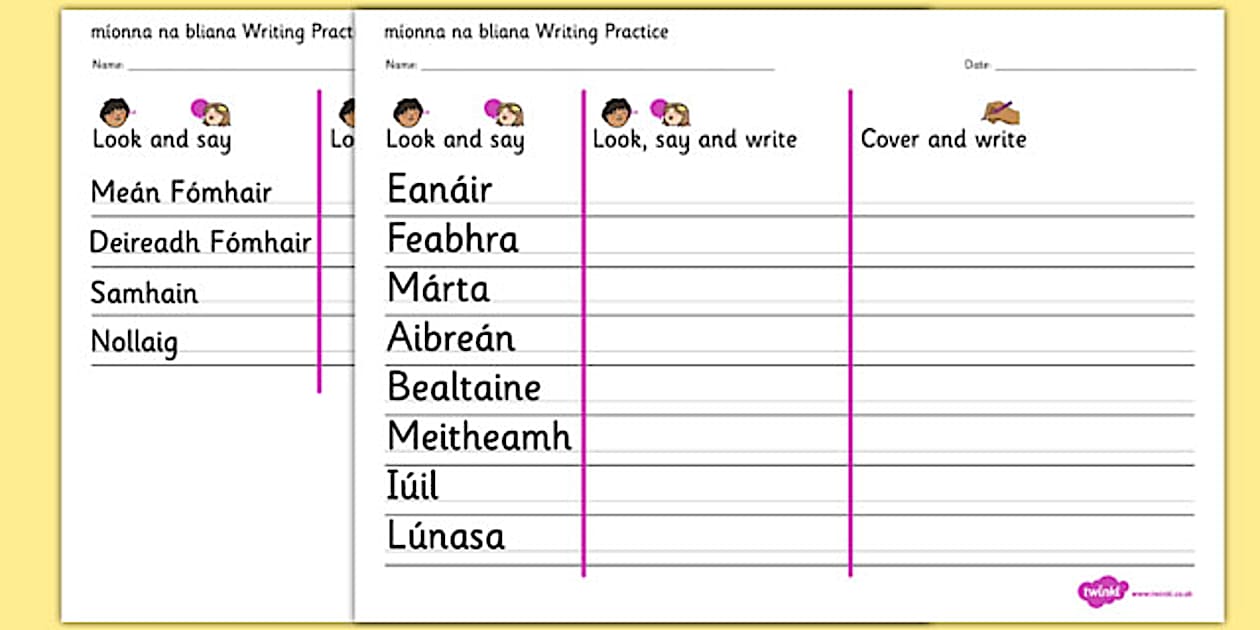Click the writing hand icon above 'Cover and write'

tap(999, 110)
